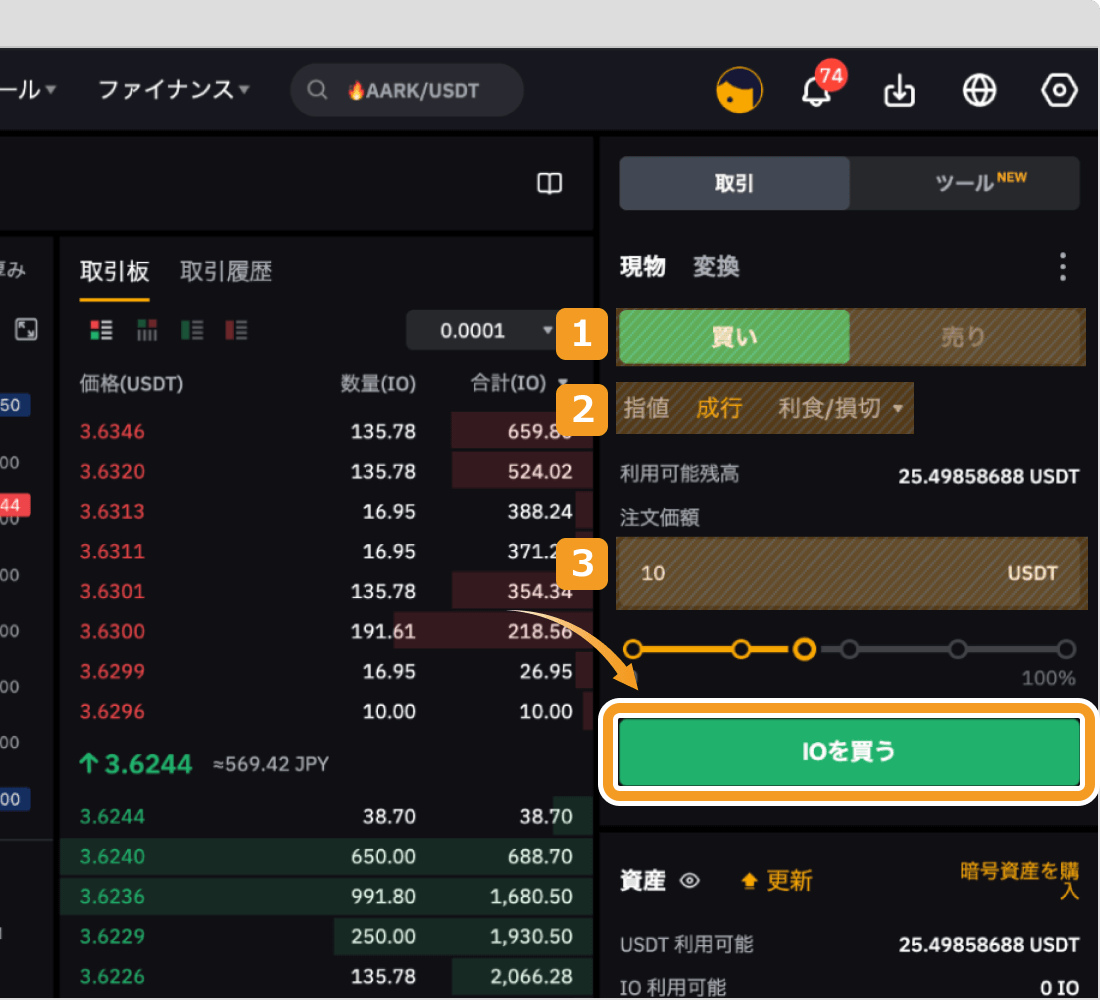The width and height of the screenshot is (1100, 1000).
Task: Click the expand chart fullscreen icon
Action: coord(26,329)
